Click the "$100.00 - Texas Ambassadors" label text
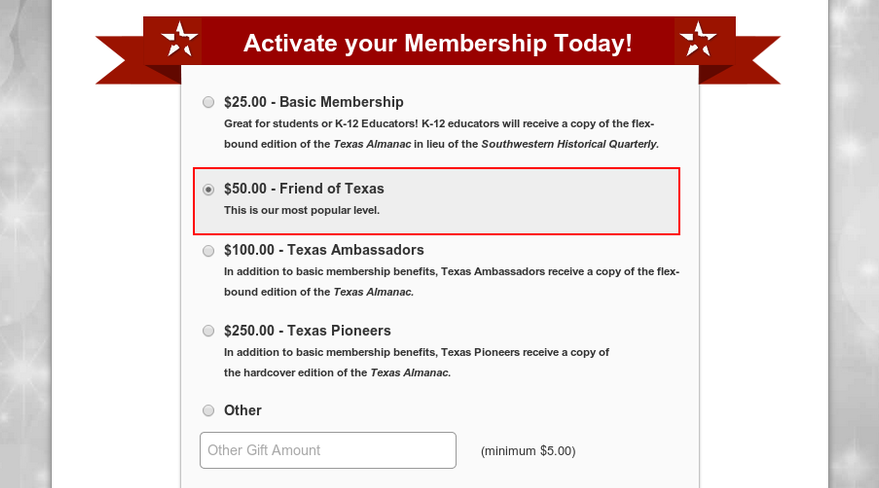Viewport: 879px width, 488px height. pos(324,250)
